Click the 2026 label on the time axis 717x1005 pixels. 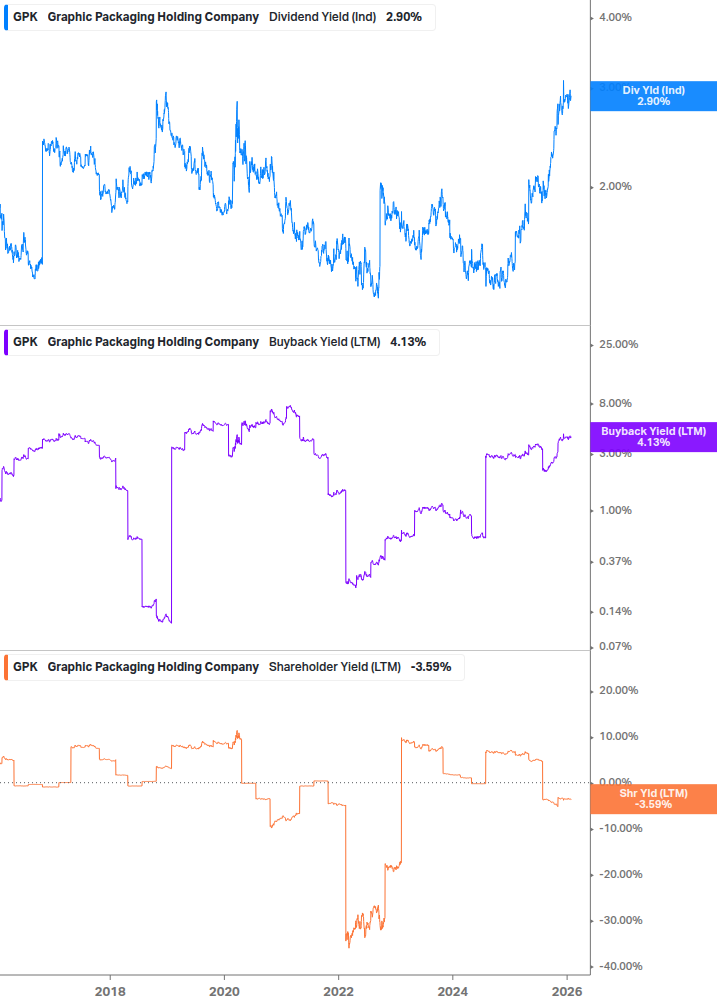click(x=567, y=992)
